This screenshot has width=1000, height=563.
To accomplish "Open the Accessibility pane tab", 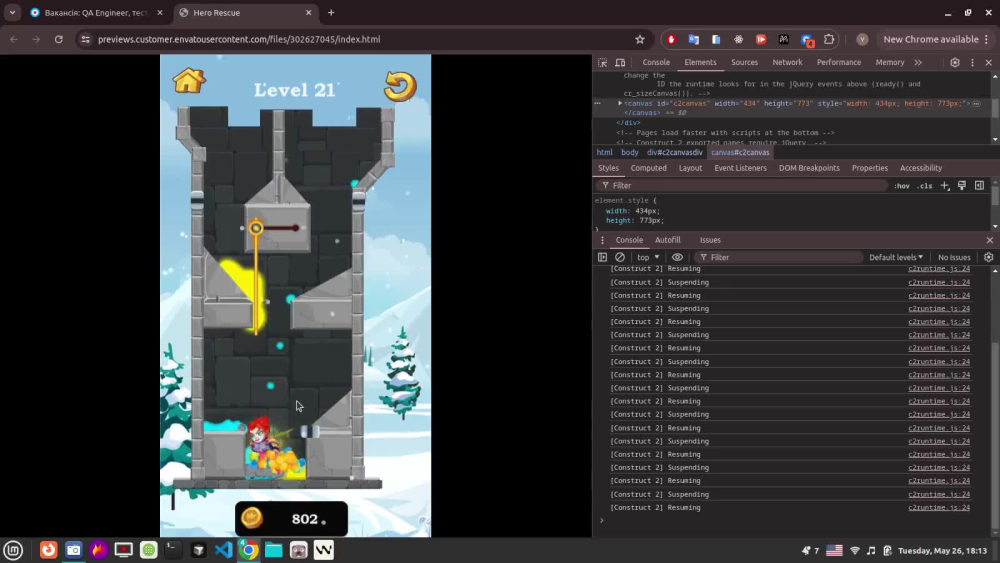I will [x=920, y=168].
